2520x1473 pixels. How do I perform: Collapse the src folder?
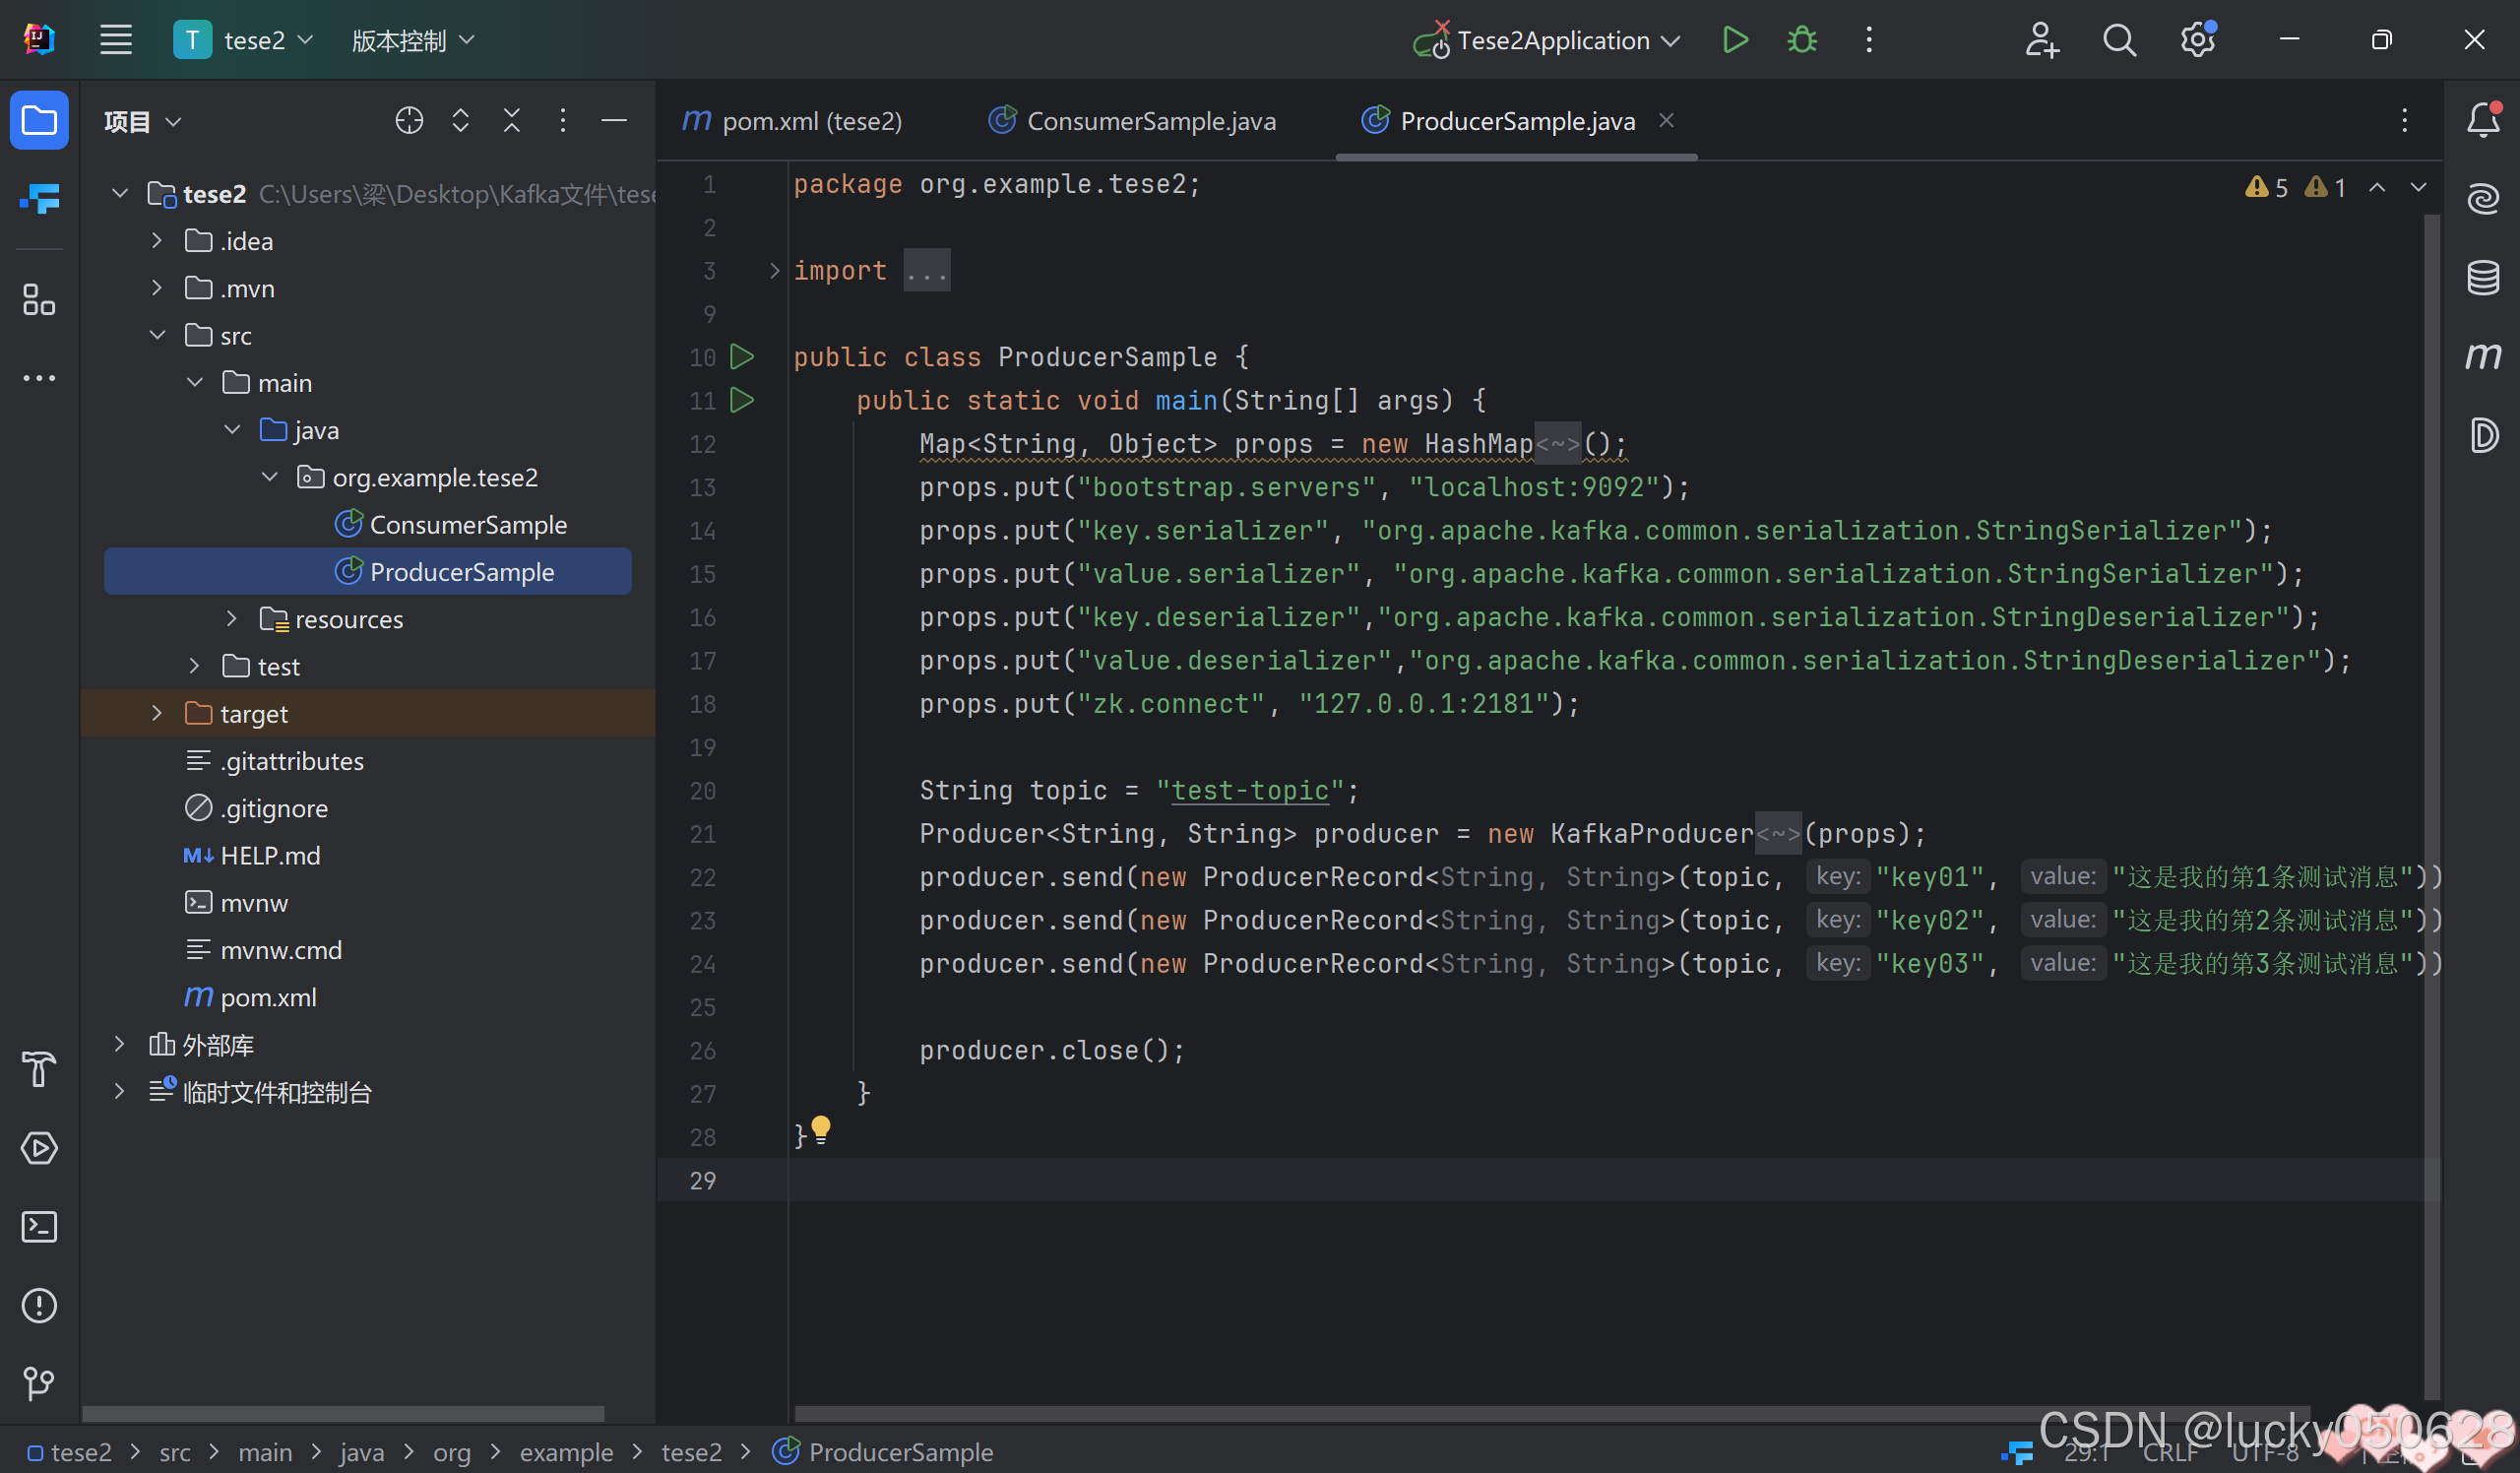pyautogui.click(x=157, y=335)
